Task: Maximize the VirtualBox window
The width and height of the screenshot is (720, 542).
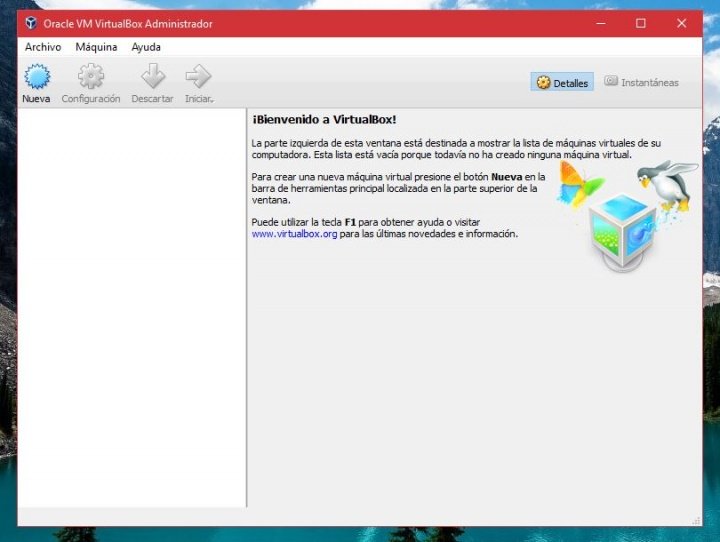Action: pyautogui.click(x=641, y=23)
